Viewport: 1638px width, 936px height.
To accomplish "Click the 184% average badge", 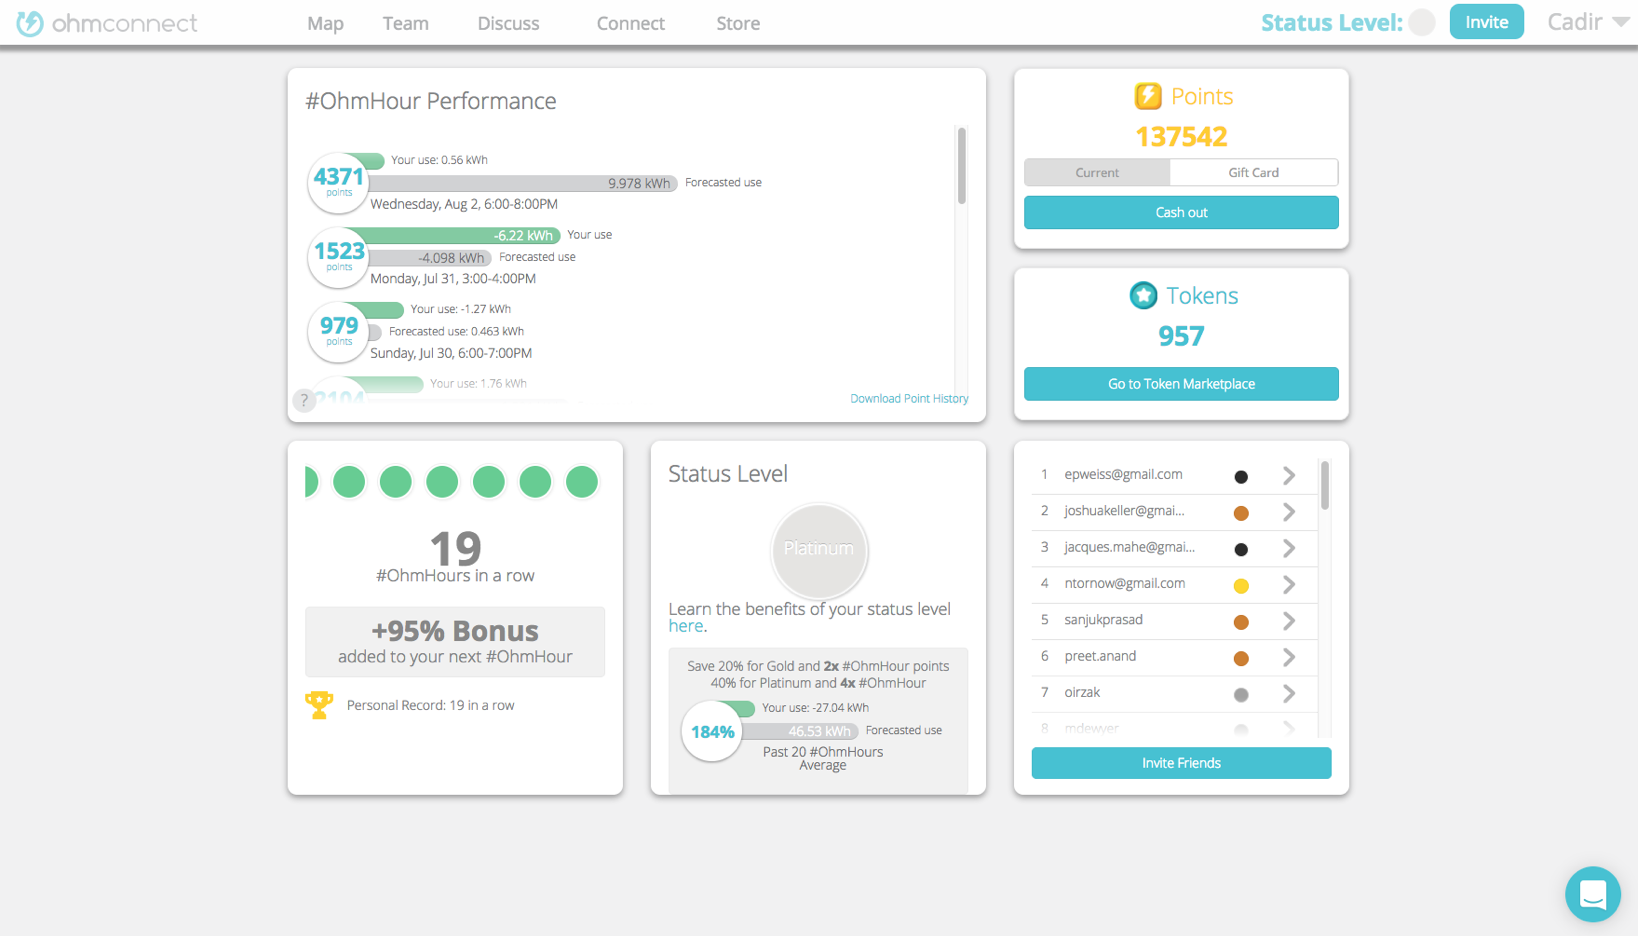I will tap(712, 732).
